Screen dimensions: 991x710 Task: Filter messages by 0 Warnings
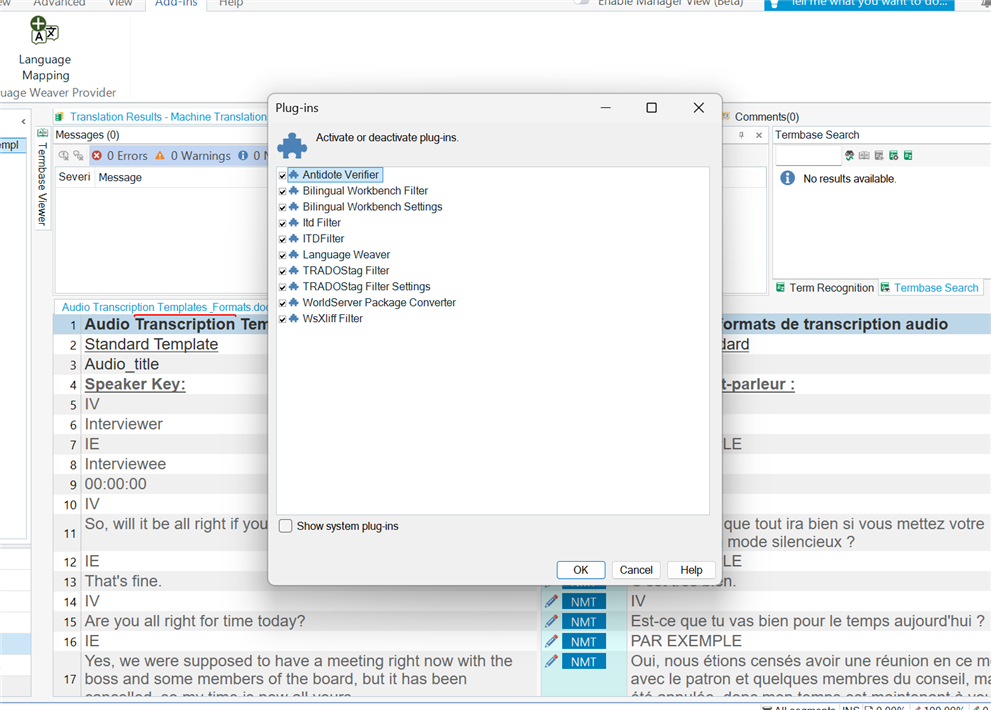(193, 156)
